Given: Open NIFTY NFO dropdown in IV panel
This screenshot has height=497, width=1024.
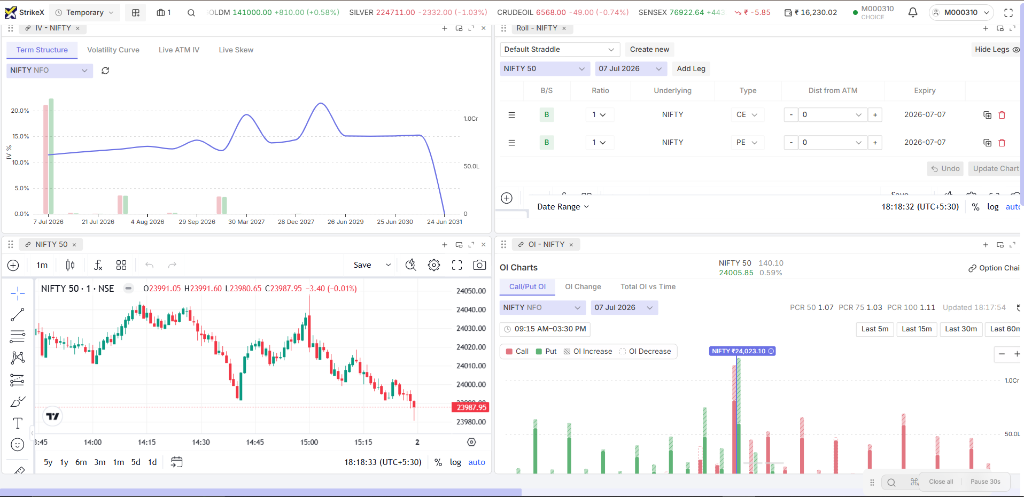Looking at the screenshot, I should pos(50,71).
